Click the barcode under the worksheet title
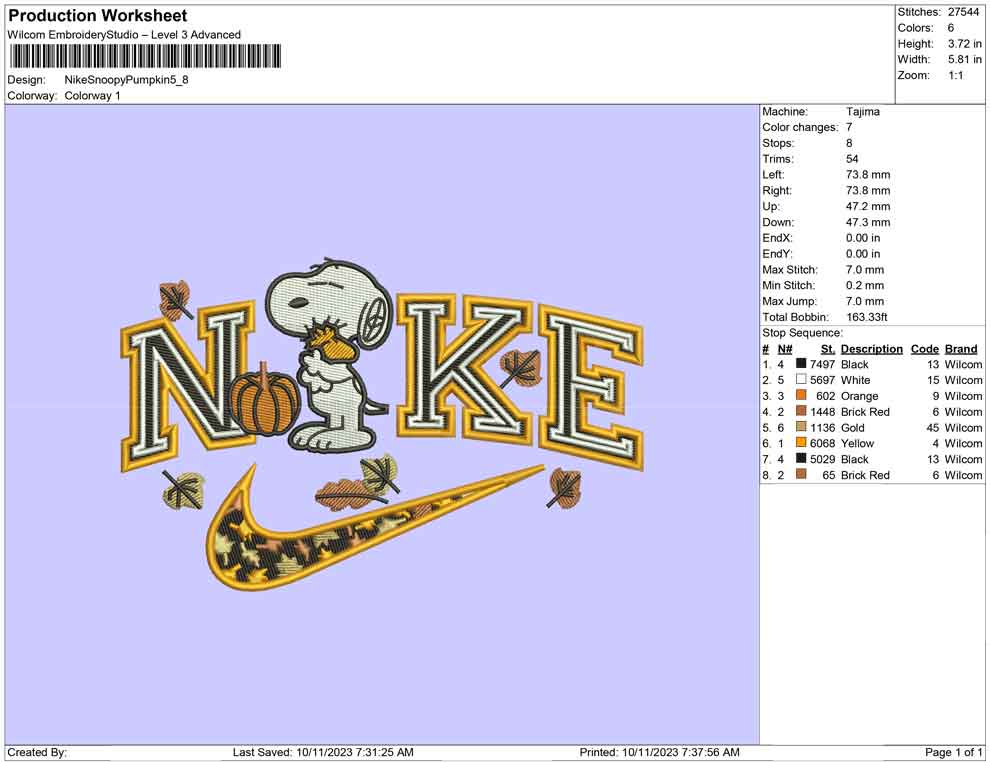Viewport: 990px width, 762px height. (145, 57)
